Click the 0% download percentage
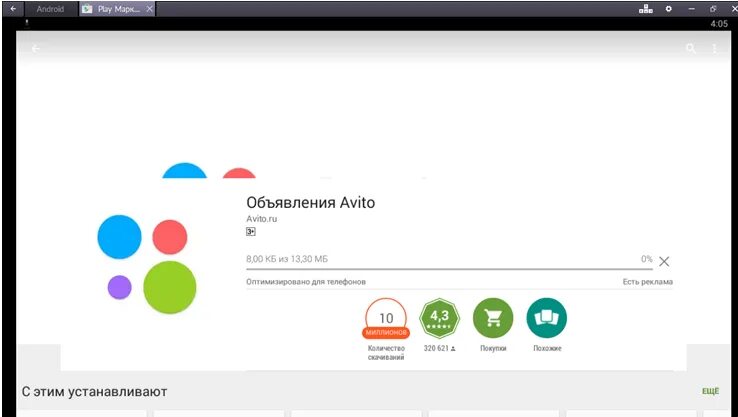This screenshot has width=738, height=417. coord(647,259)
